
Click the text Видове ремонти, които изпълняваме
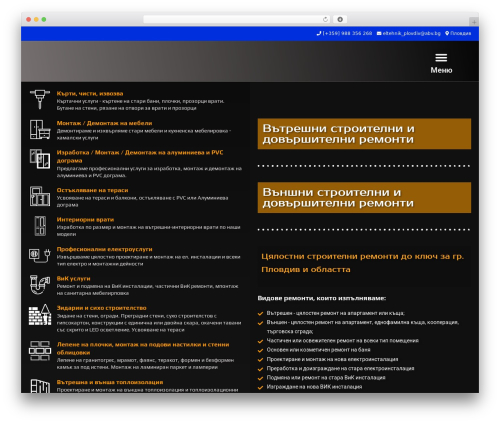(x=322, y=298)
